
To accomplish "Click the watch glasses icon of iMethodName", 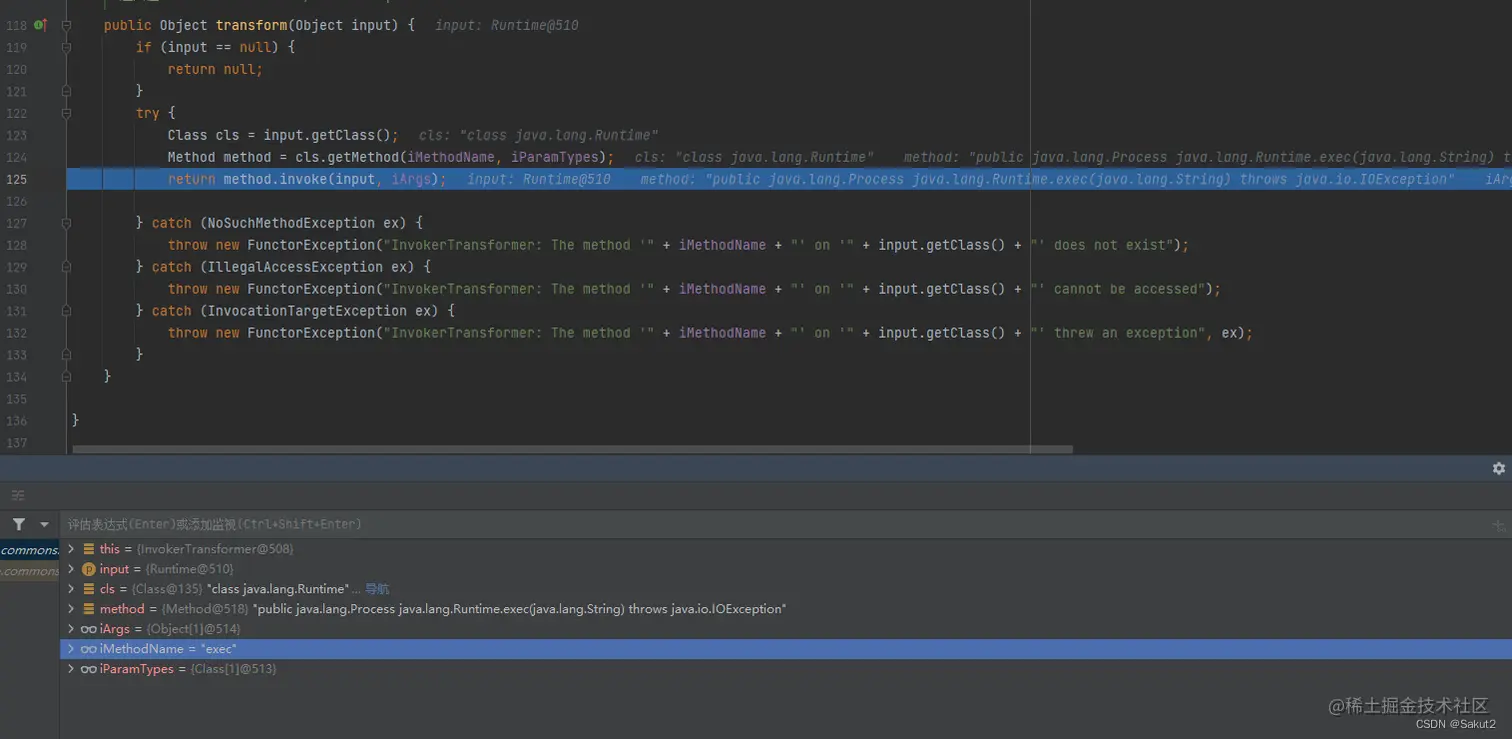I will (x=89, y=649).
